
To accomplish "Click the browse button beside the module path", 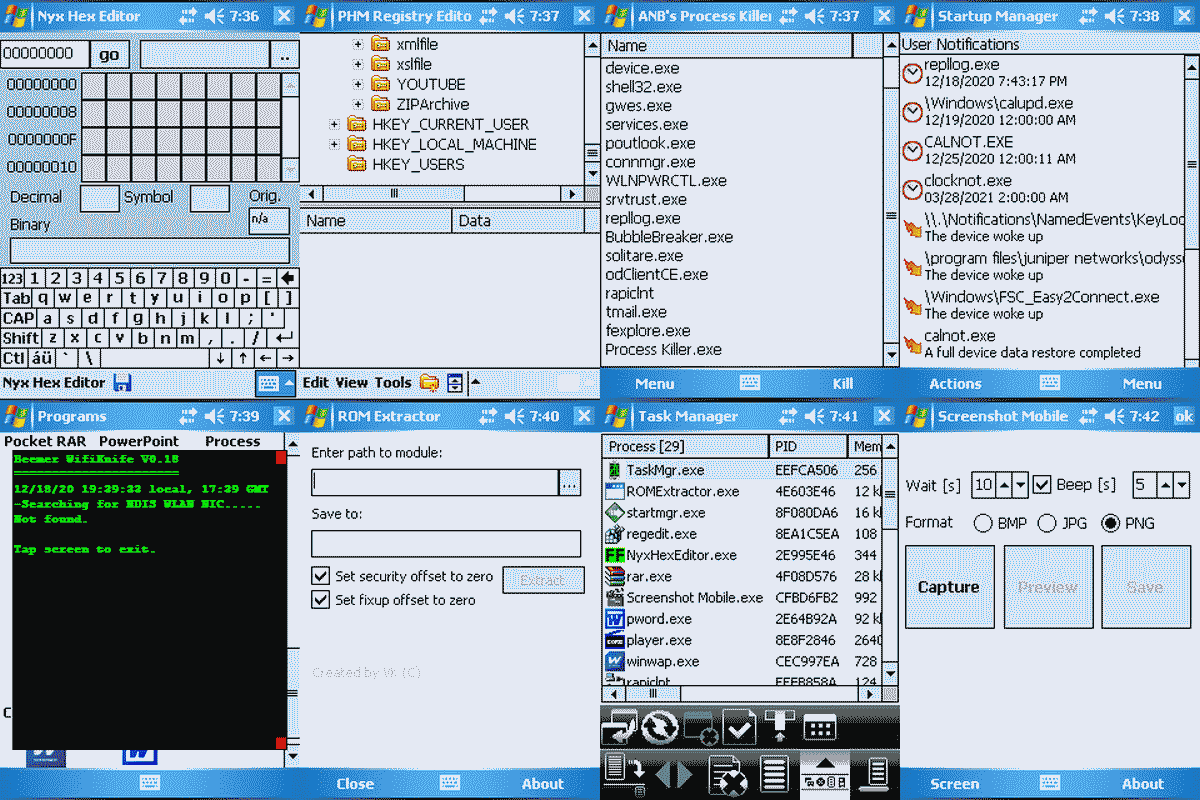I will [570, 483].
